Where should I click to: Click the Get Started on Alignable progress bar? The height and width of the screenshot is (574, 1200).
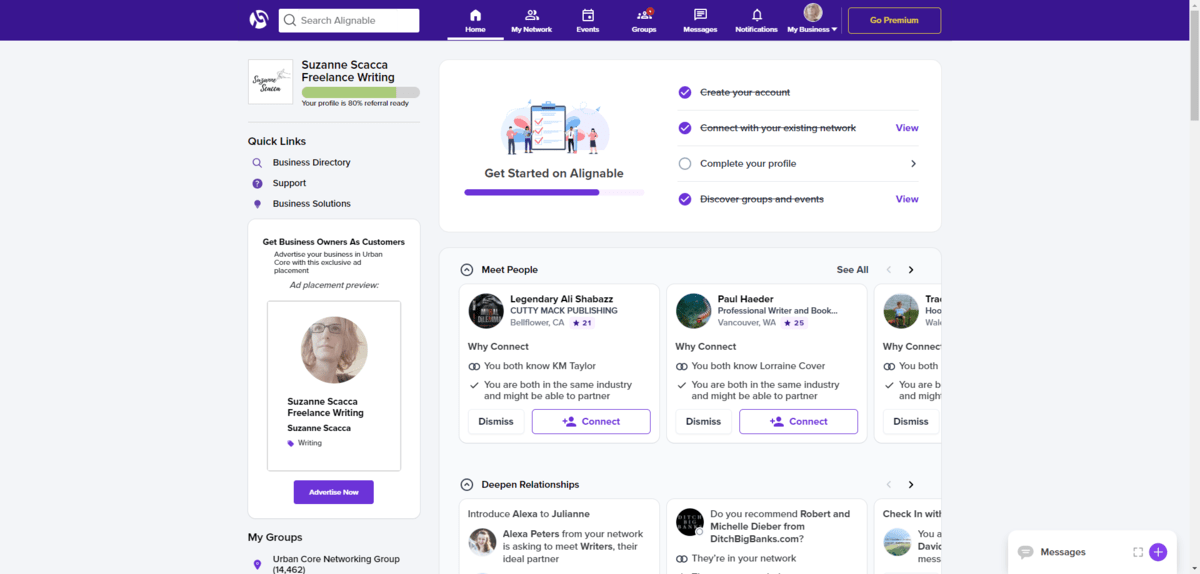(x=554, y=192)
